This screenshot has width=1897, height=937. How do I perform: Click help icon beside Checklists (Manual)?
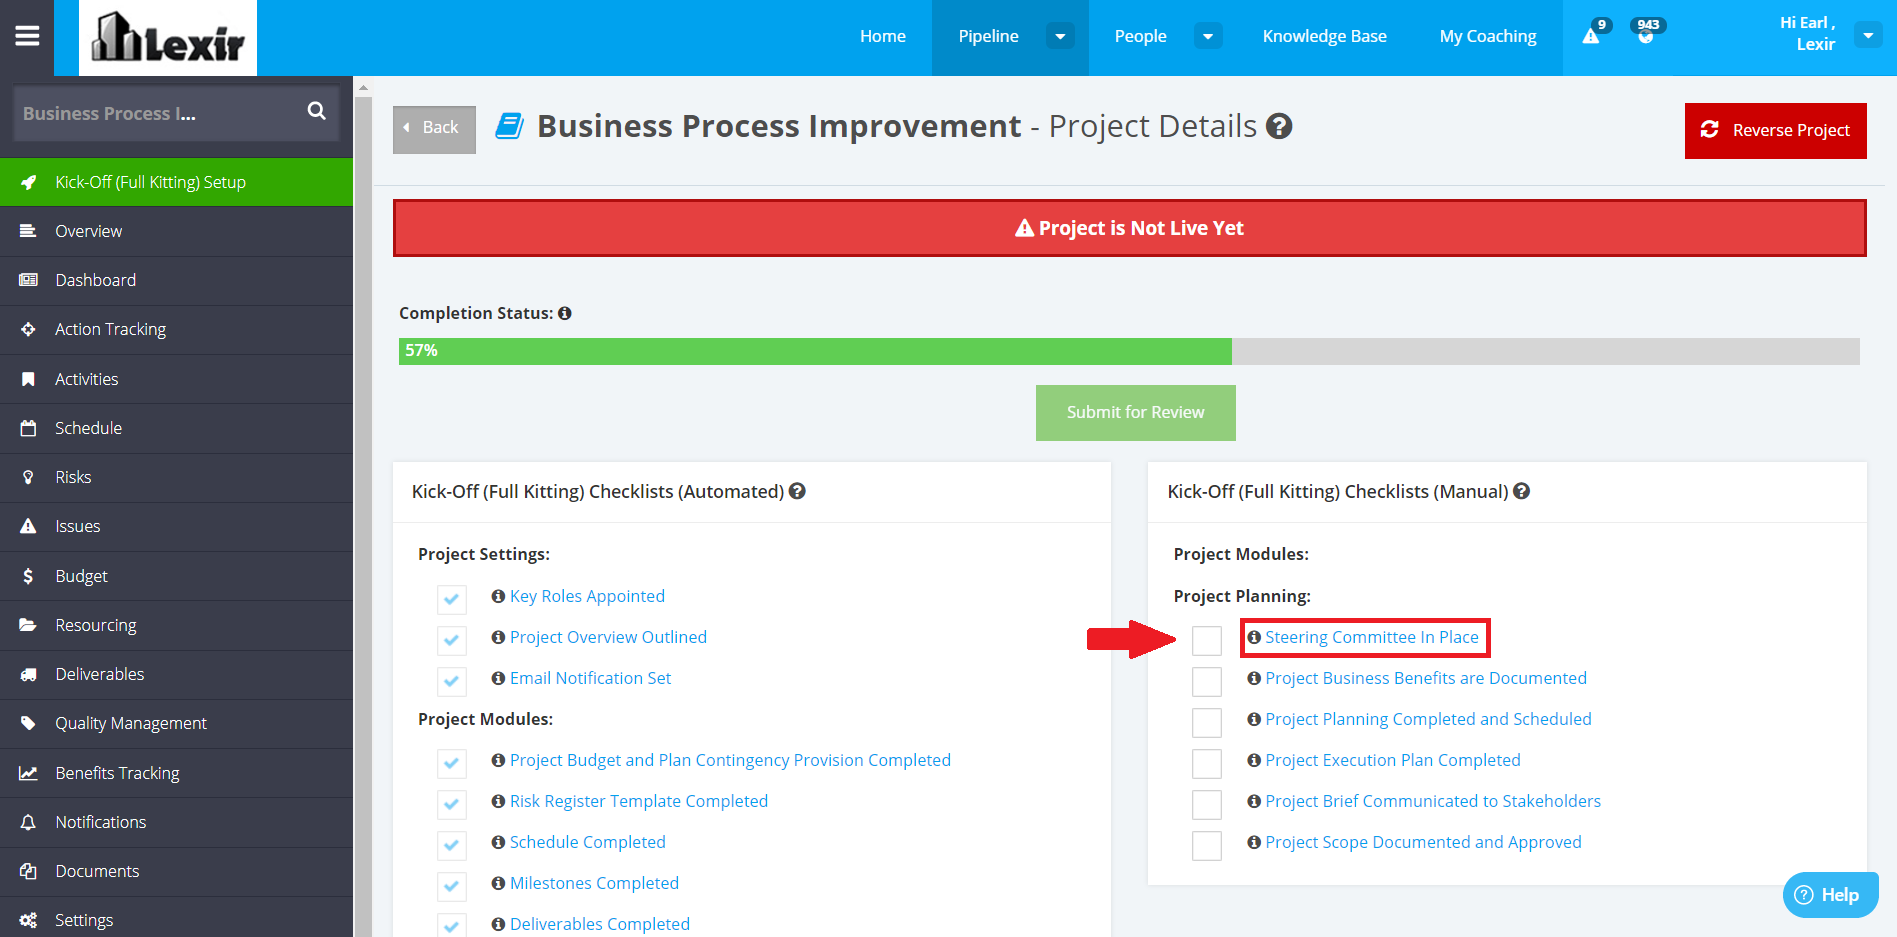point(1521,491)
